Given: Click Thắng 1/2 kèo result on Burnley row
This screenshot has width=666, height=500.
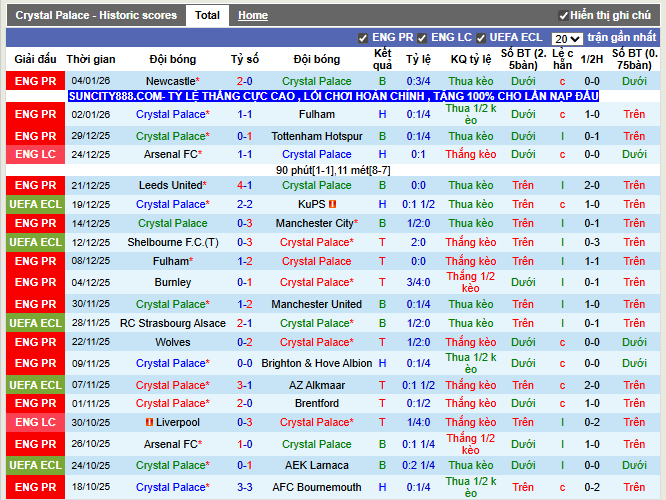Looking at the screenshot, I should click(x=471, y=282).
